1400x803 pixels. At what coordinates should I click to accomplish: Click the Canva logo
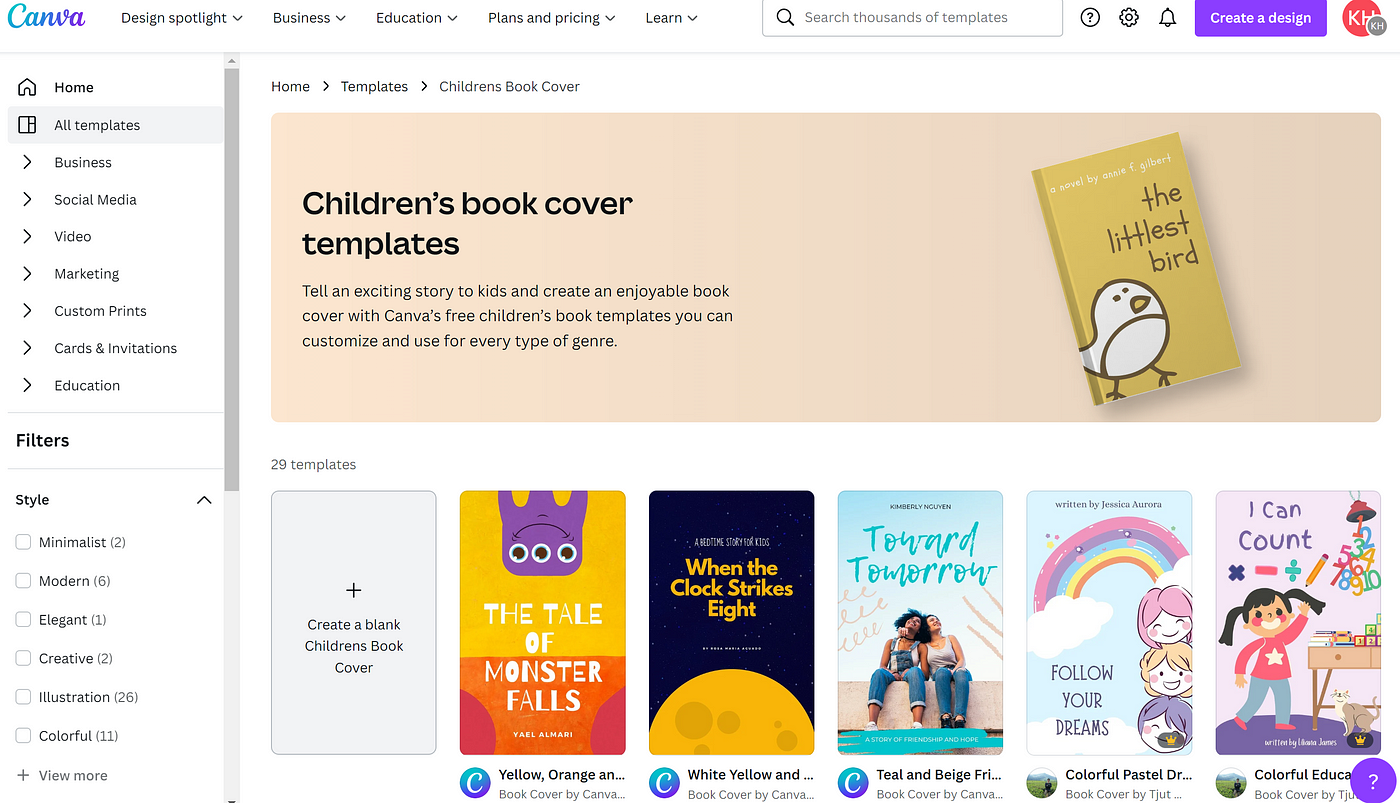click(x=46, y=18)
